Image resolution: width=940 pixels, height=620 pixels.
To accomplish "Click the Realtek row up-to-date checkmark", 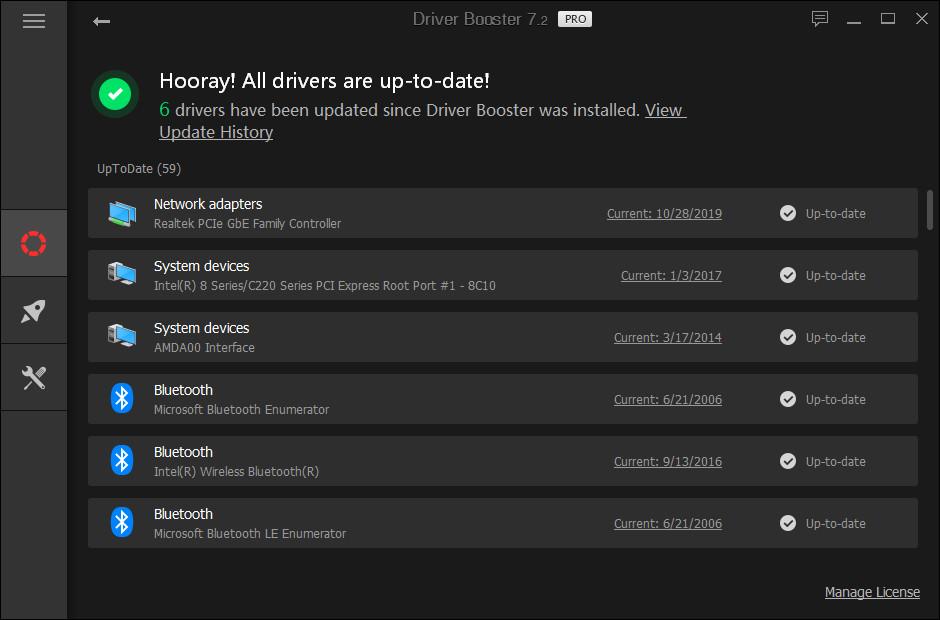I will click(x=788, y=213).
